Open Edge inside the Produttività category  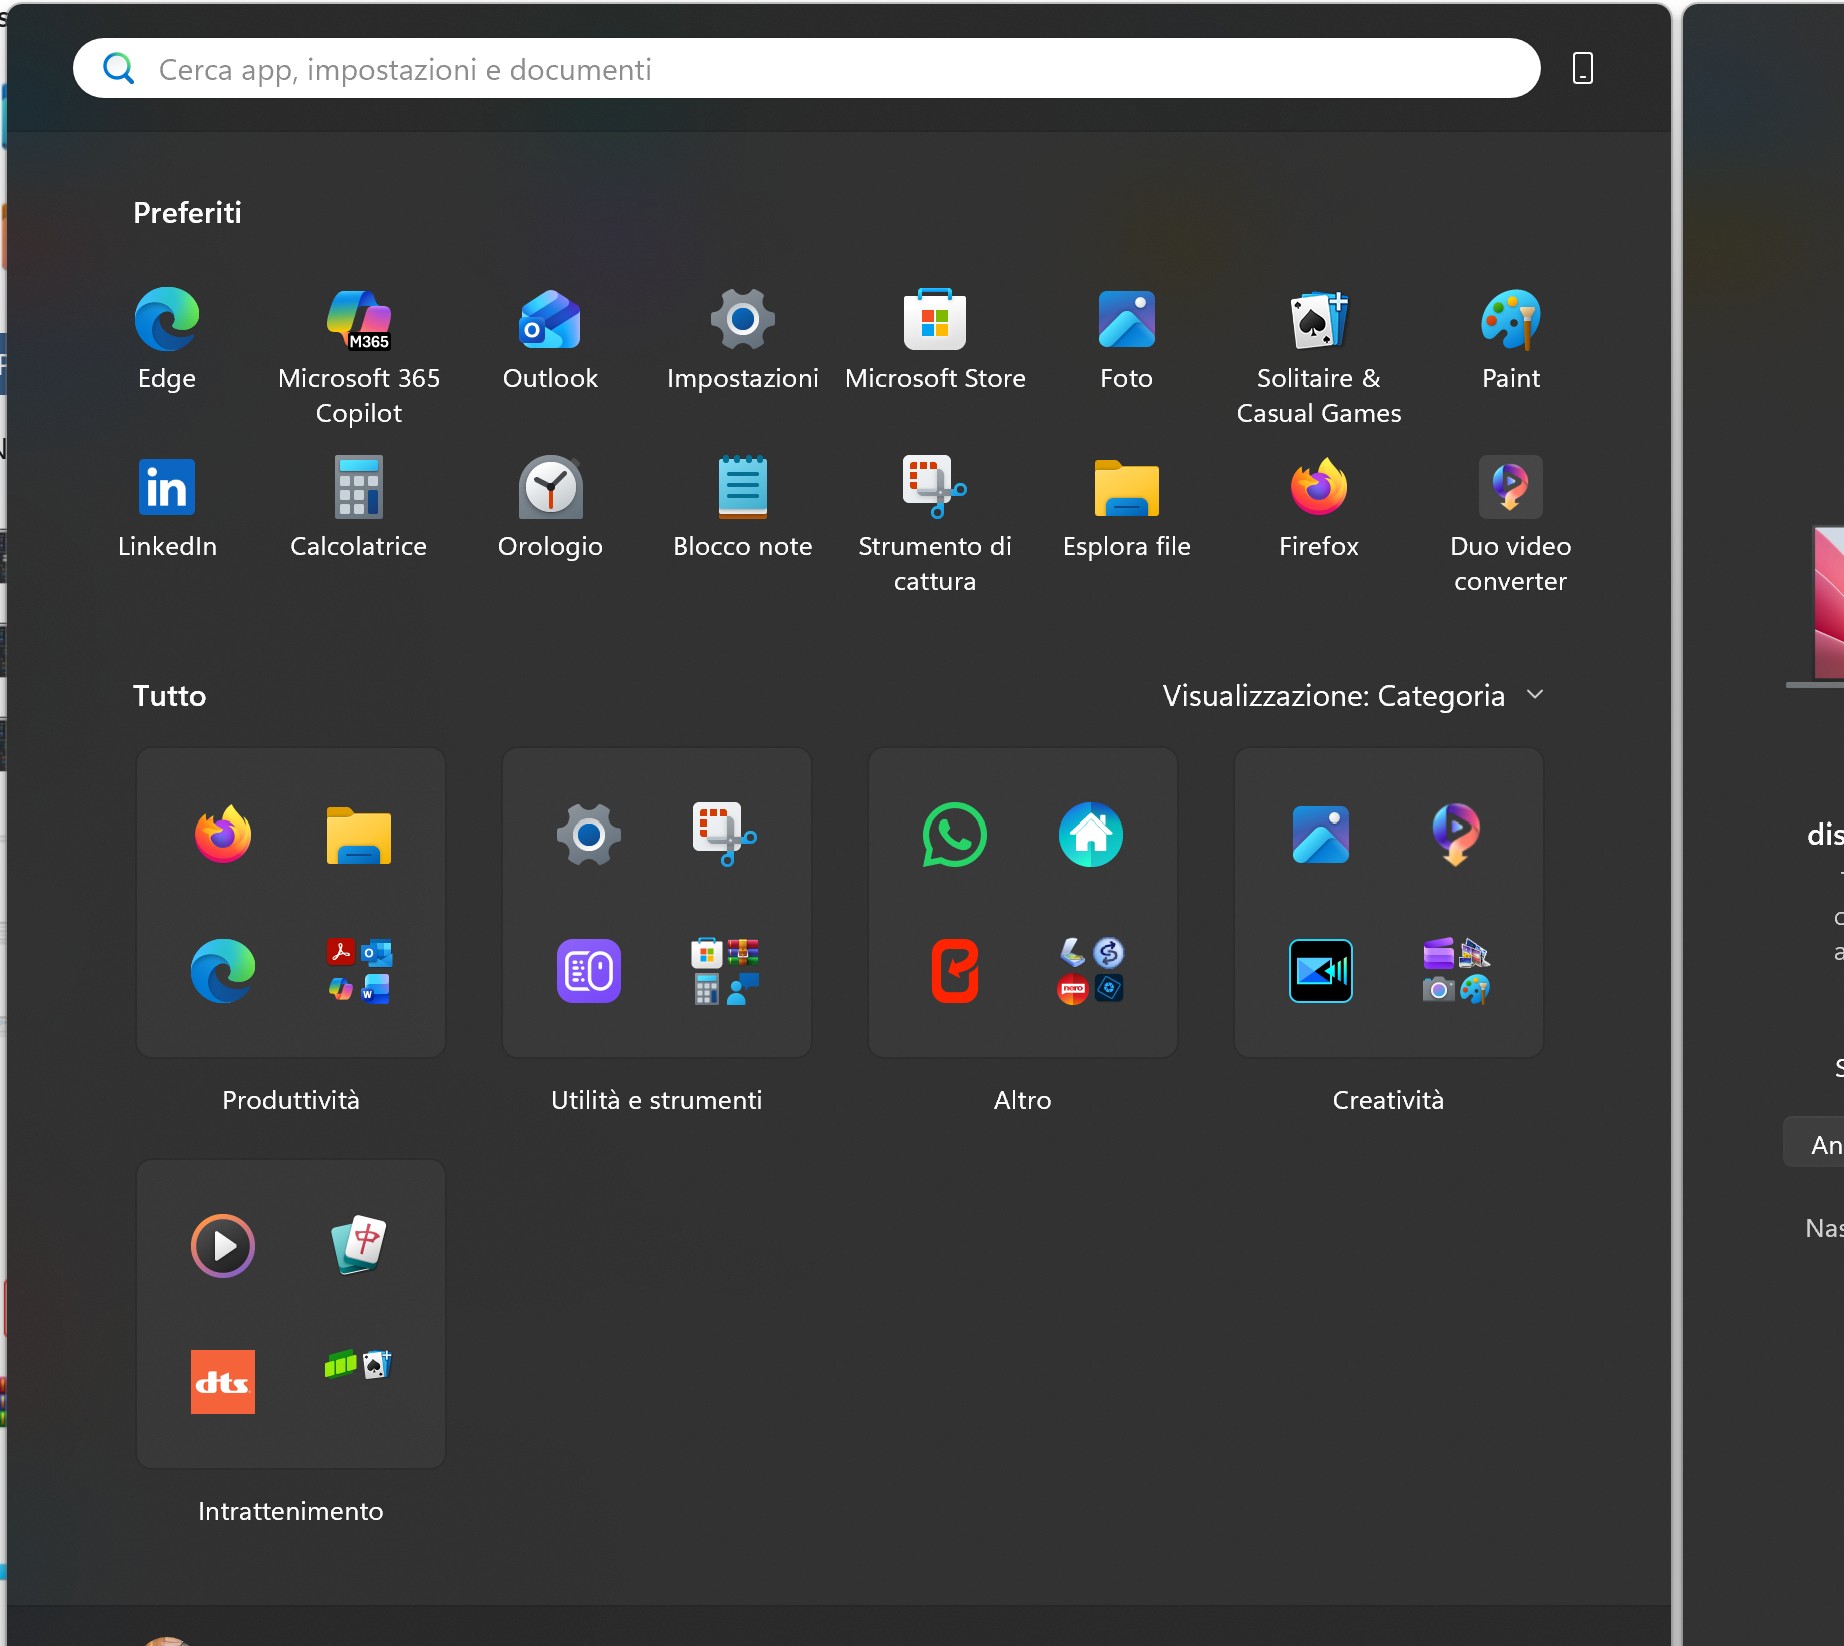pos(223,970)
